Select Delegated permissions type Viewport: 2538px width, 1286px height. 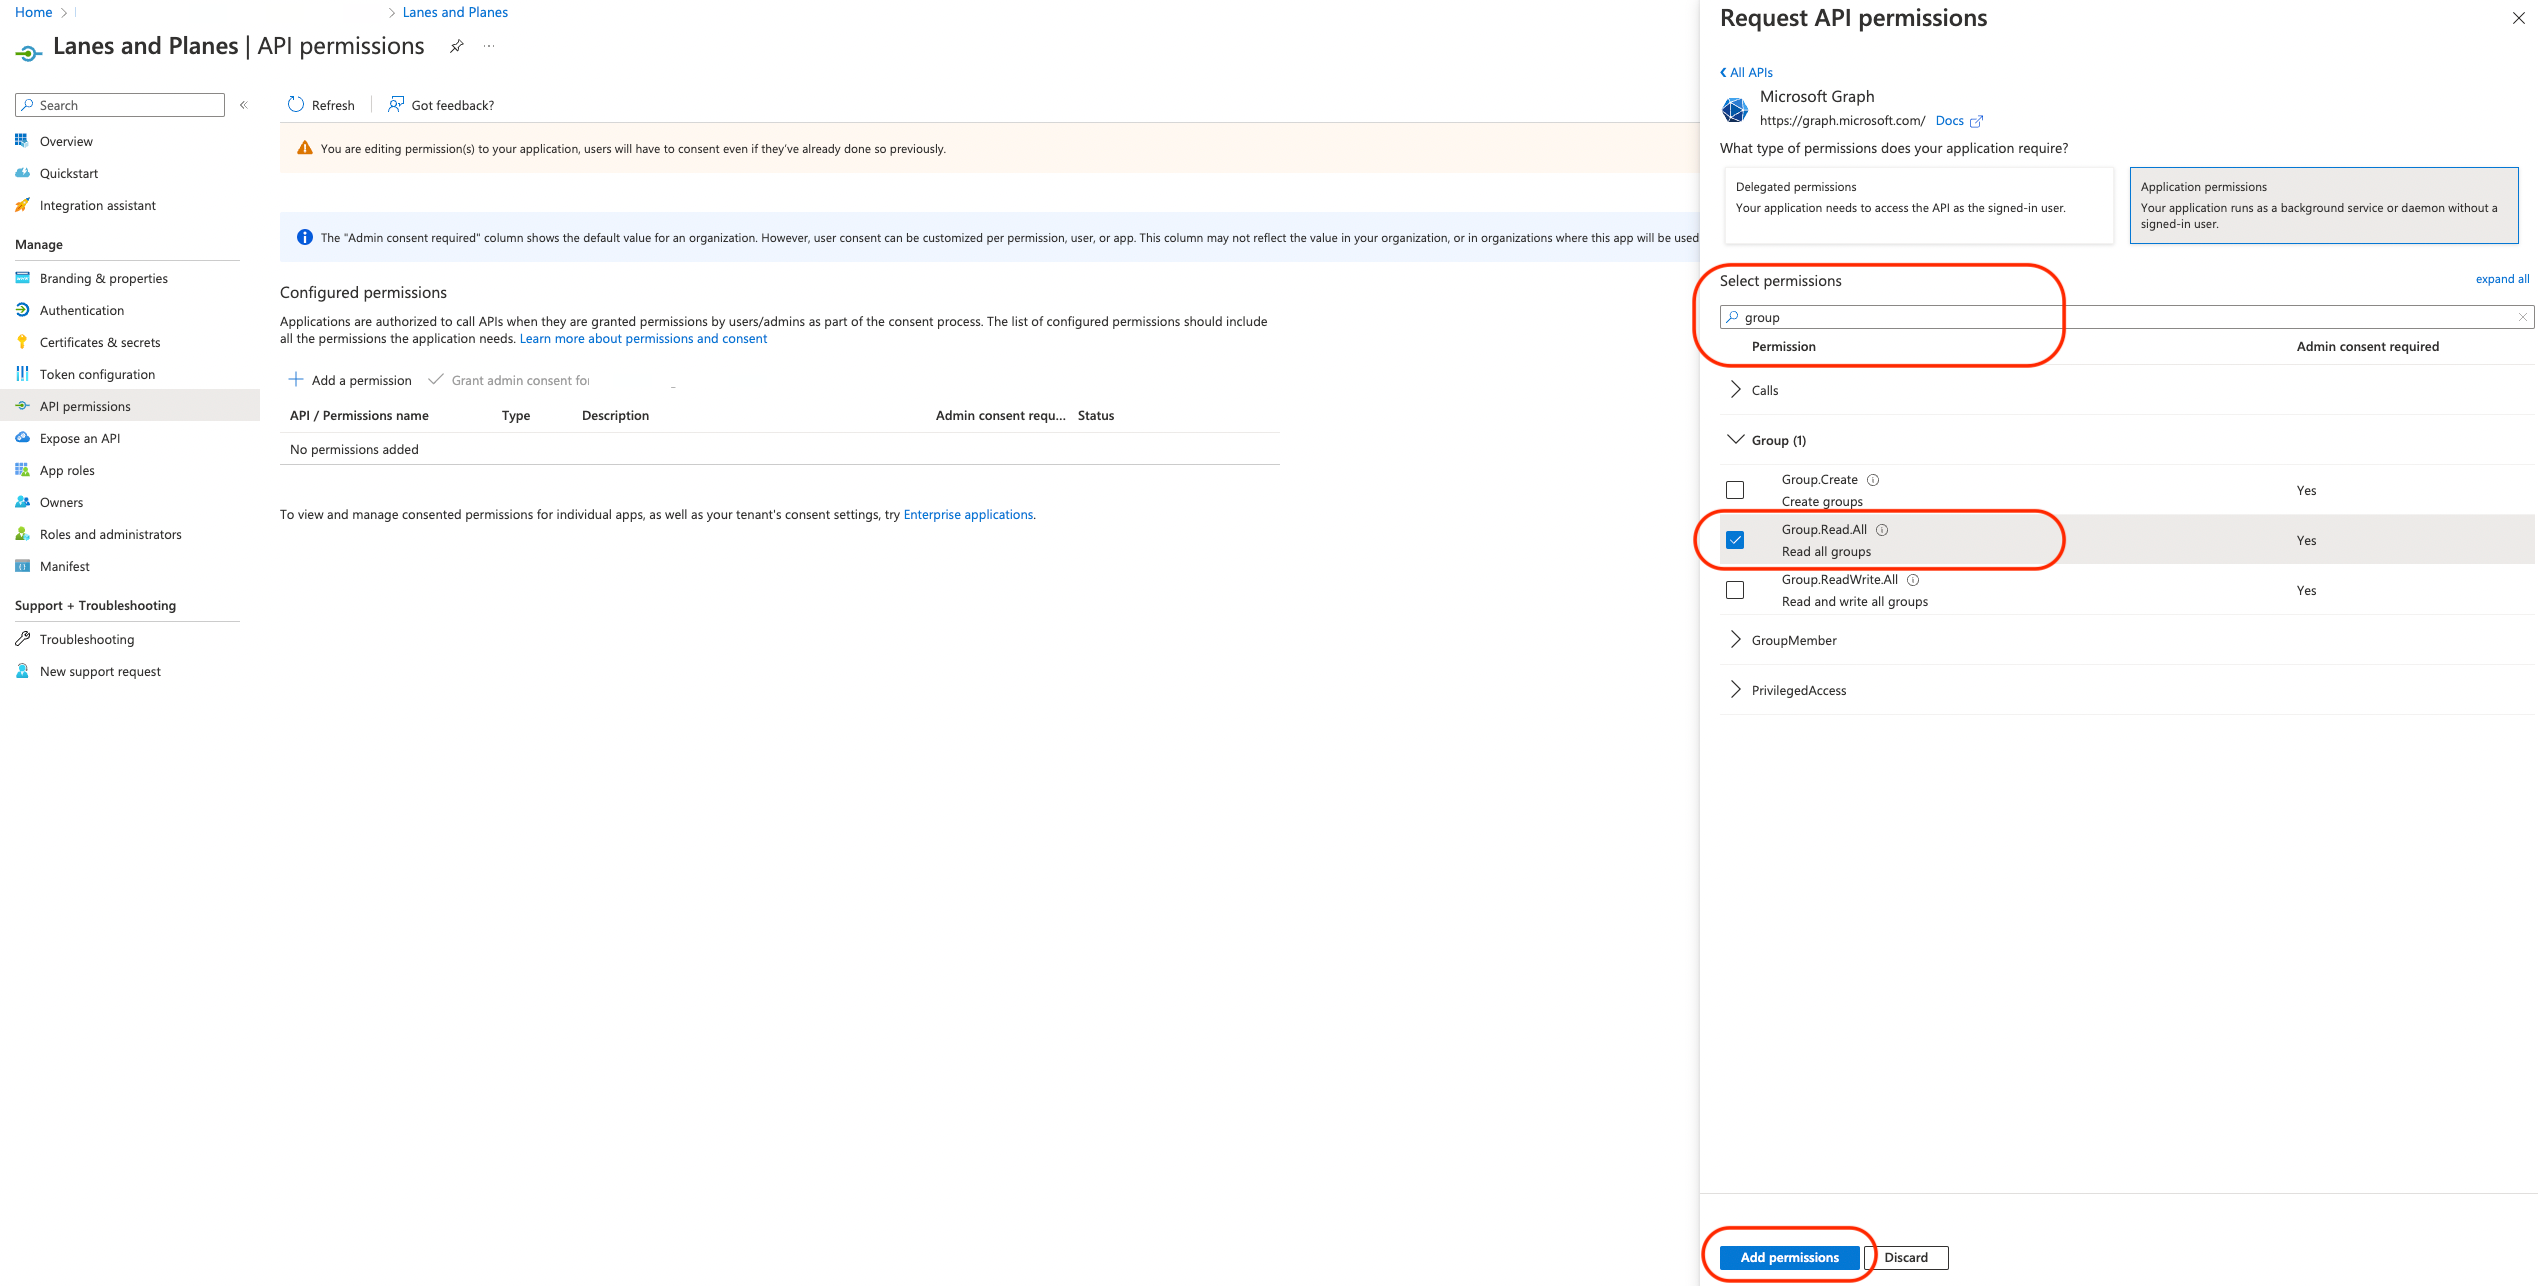pyautogui.click(x=1919, y=205)
